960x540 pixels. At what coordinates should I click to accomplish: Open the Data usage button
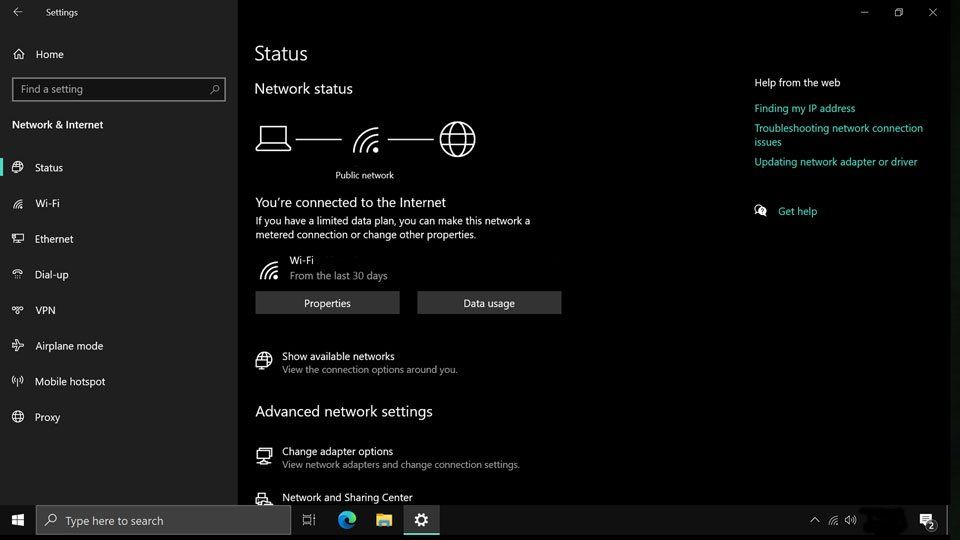(489, 303)
